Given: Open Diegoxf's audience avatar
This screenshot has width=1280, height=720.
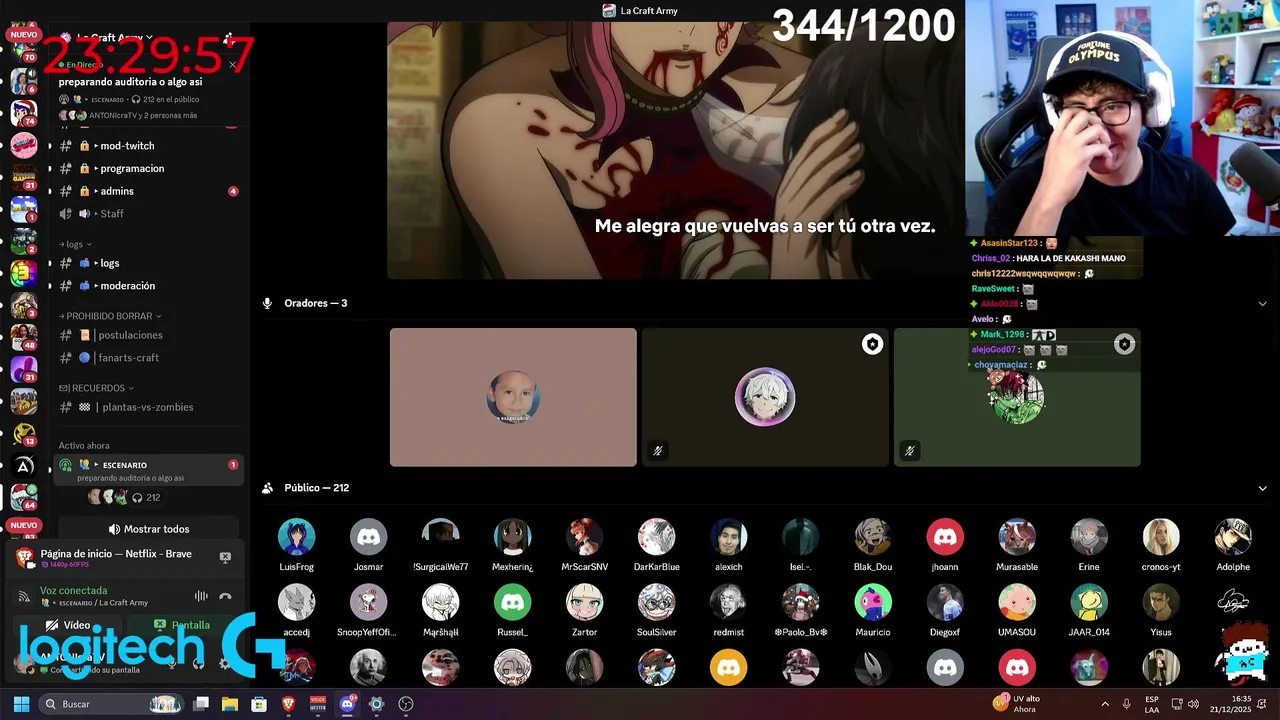Looking at the screenshot, I should (944, 603).
